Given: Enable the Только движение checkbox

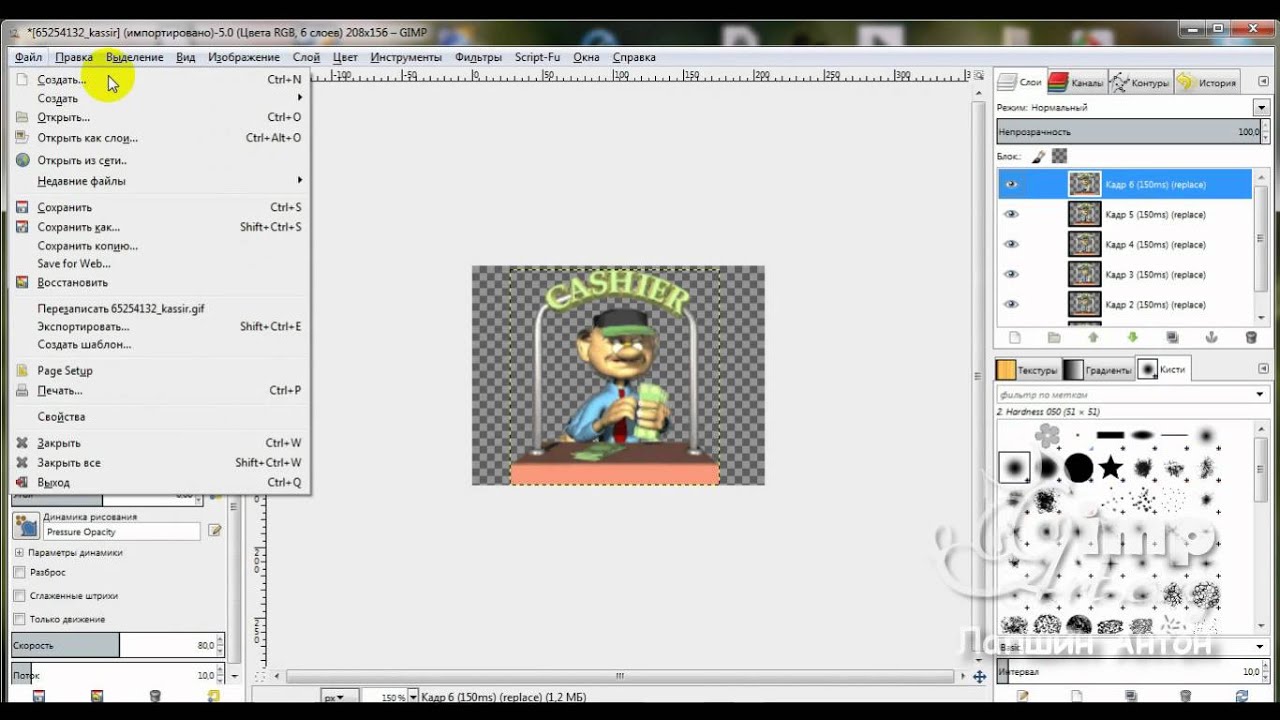Looking at the screenshot, I should click(x=19, y=619).
